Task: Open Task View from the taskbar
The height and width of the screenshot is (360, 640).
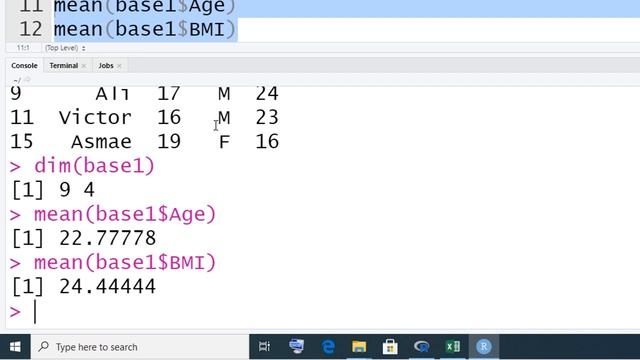Action: click(264, 347)
